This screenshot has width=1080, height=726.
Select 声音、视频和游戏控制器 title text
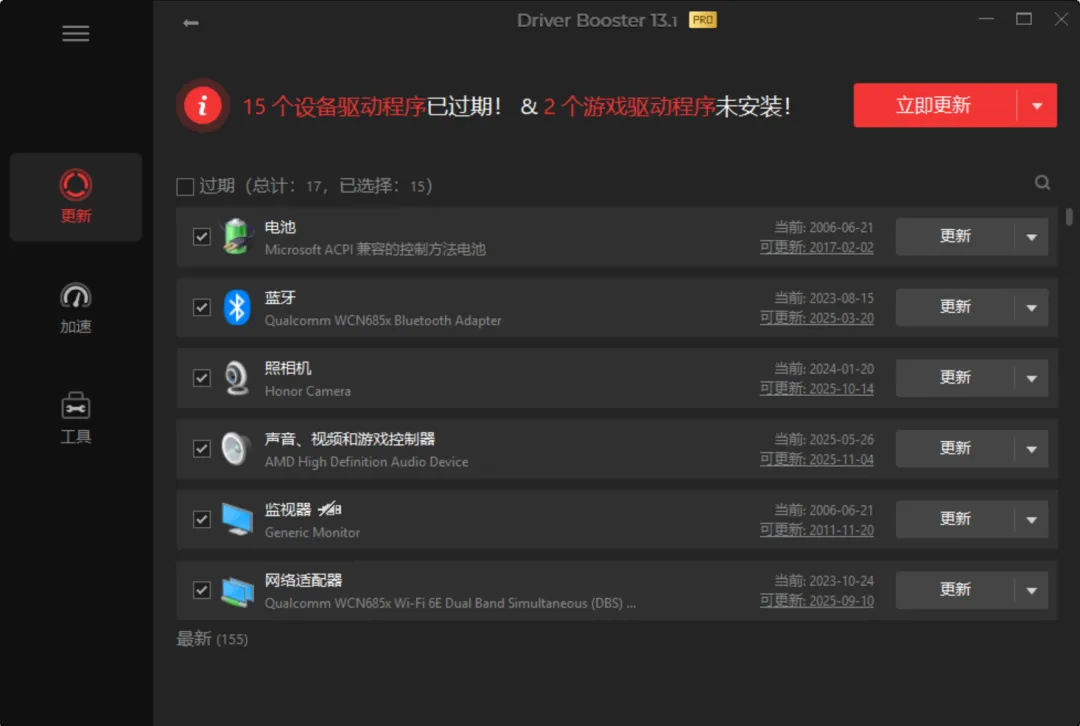pos(350,439)
